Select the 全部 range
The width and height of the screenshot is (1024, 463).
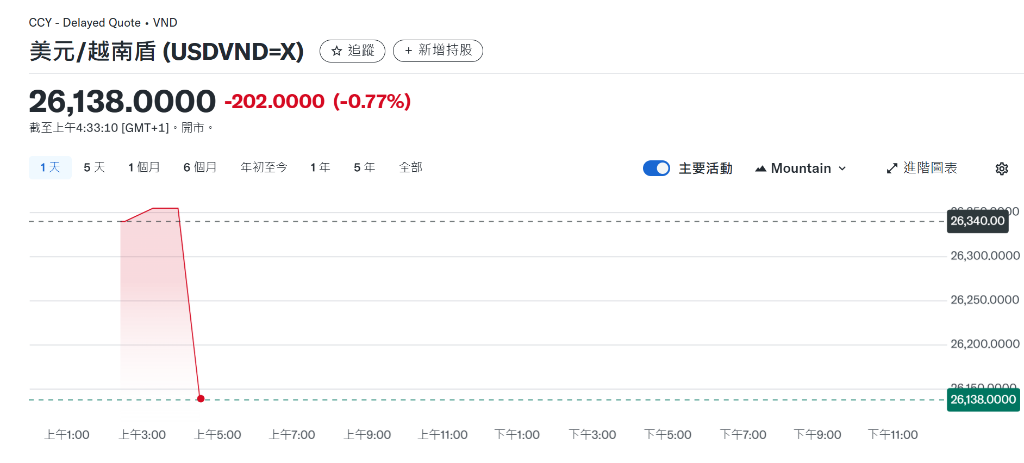(x=411, y=168)
